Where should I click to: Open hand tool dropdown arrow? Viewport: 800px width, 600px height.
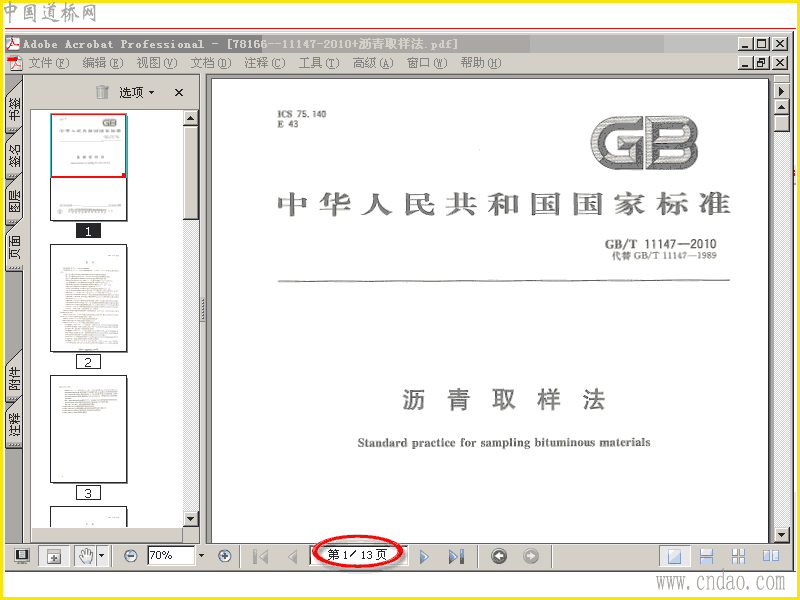click(102, 556)
